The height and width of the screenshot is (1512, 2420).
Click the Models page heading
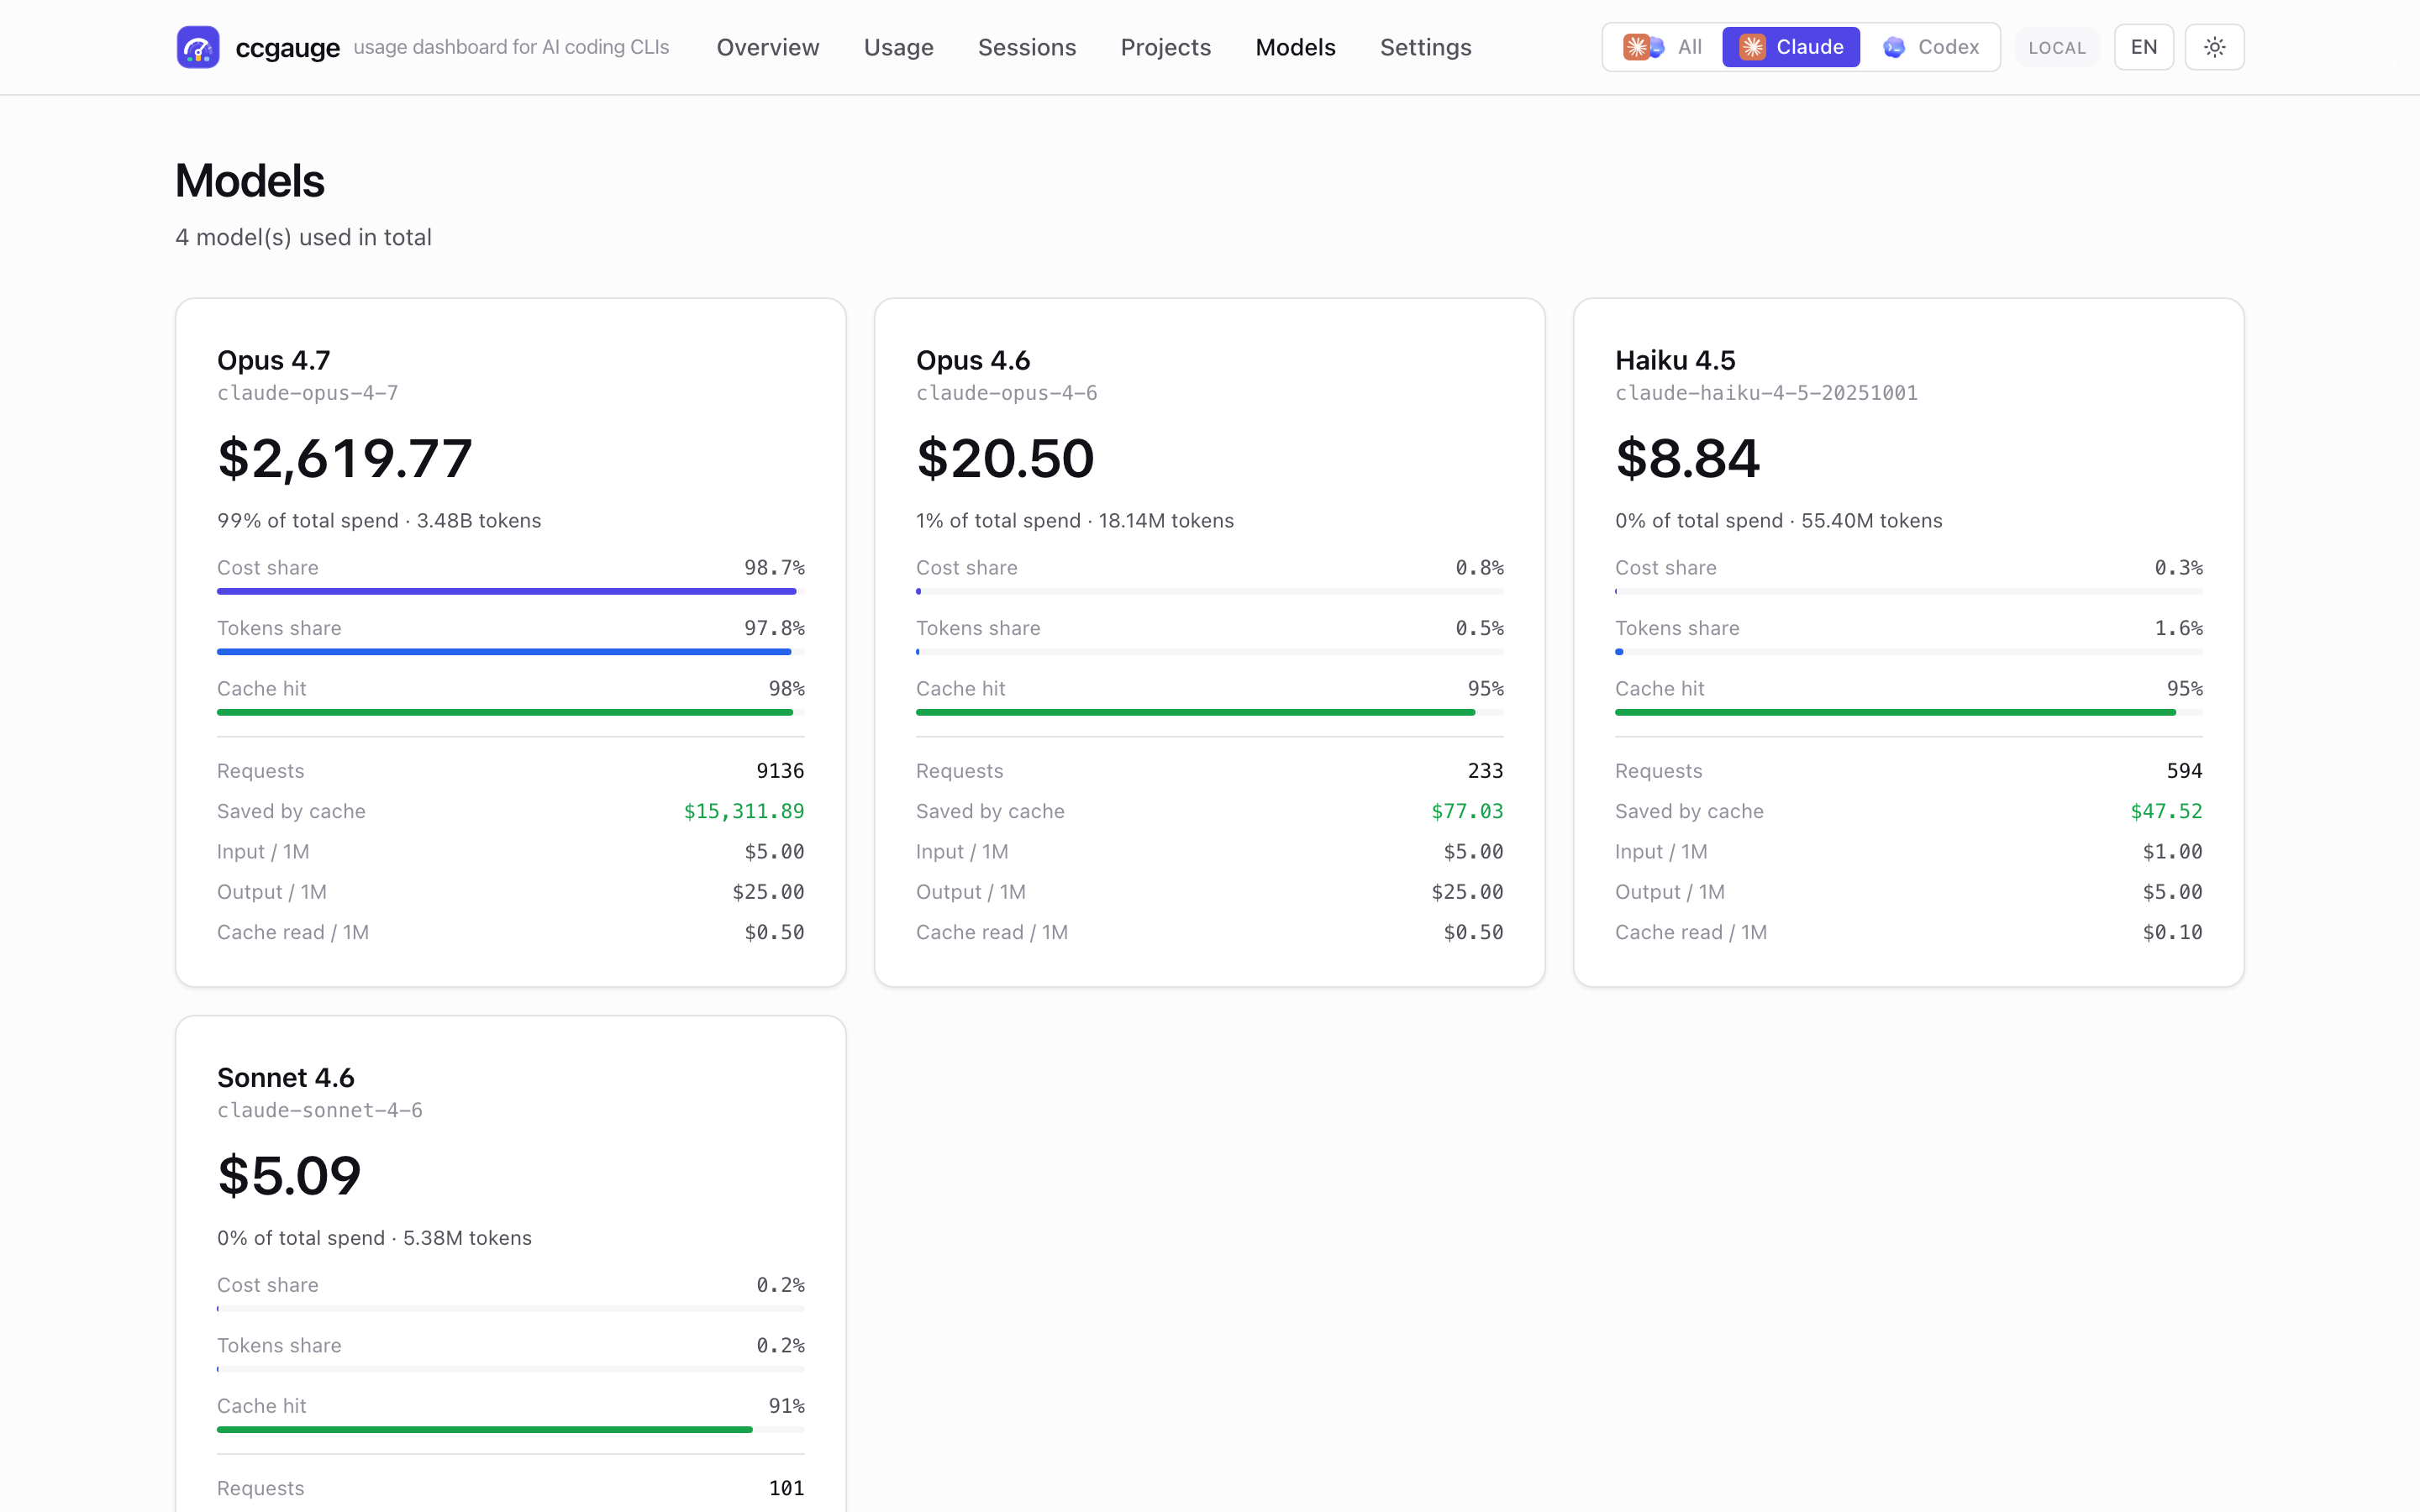coord(250,181)
